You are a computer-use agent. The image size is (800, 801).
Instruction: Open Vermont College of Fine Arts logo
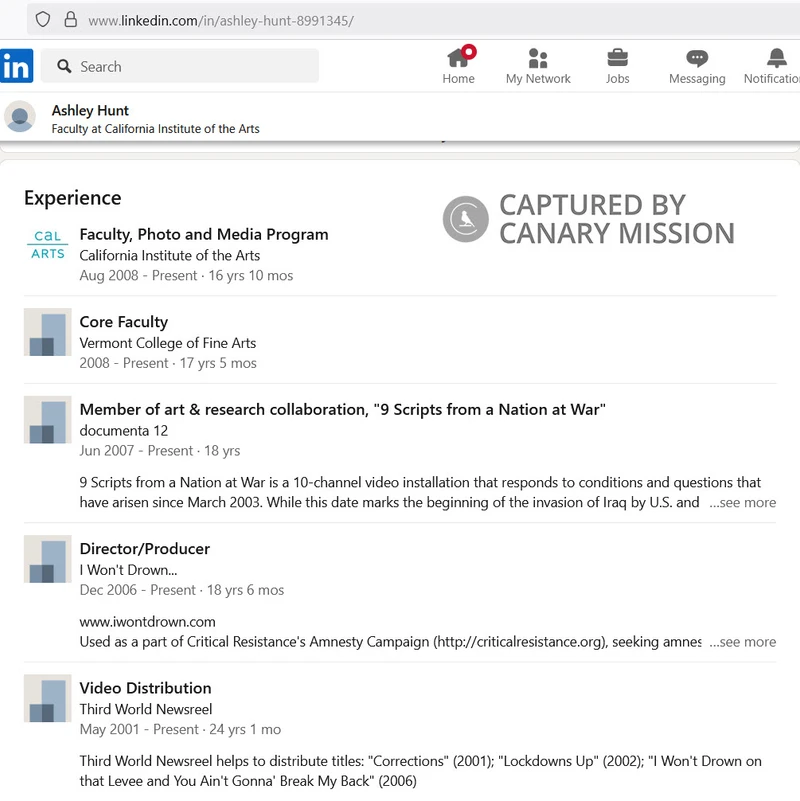48,332
